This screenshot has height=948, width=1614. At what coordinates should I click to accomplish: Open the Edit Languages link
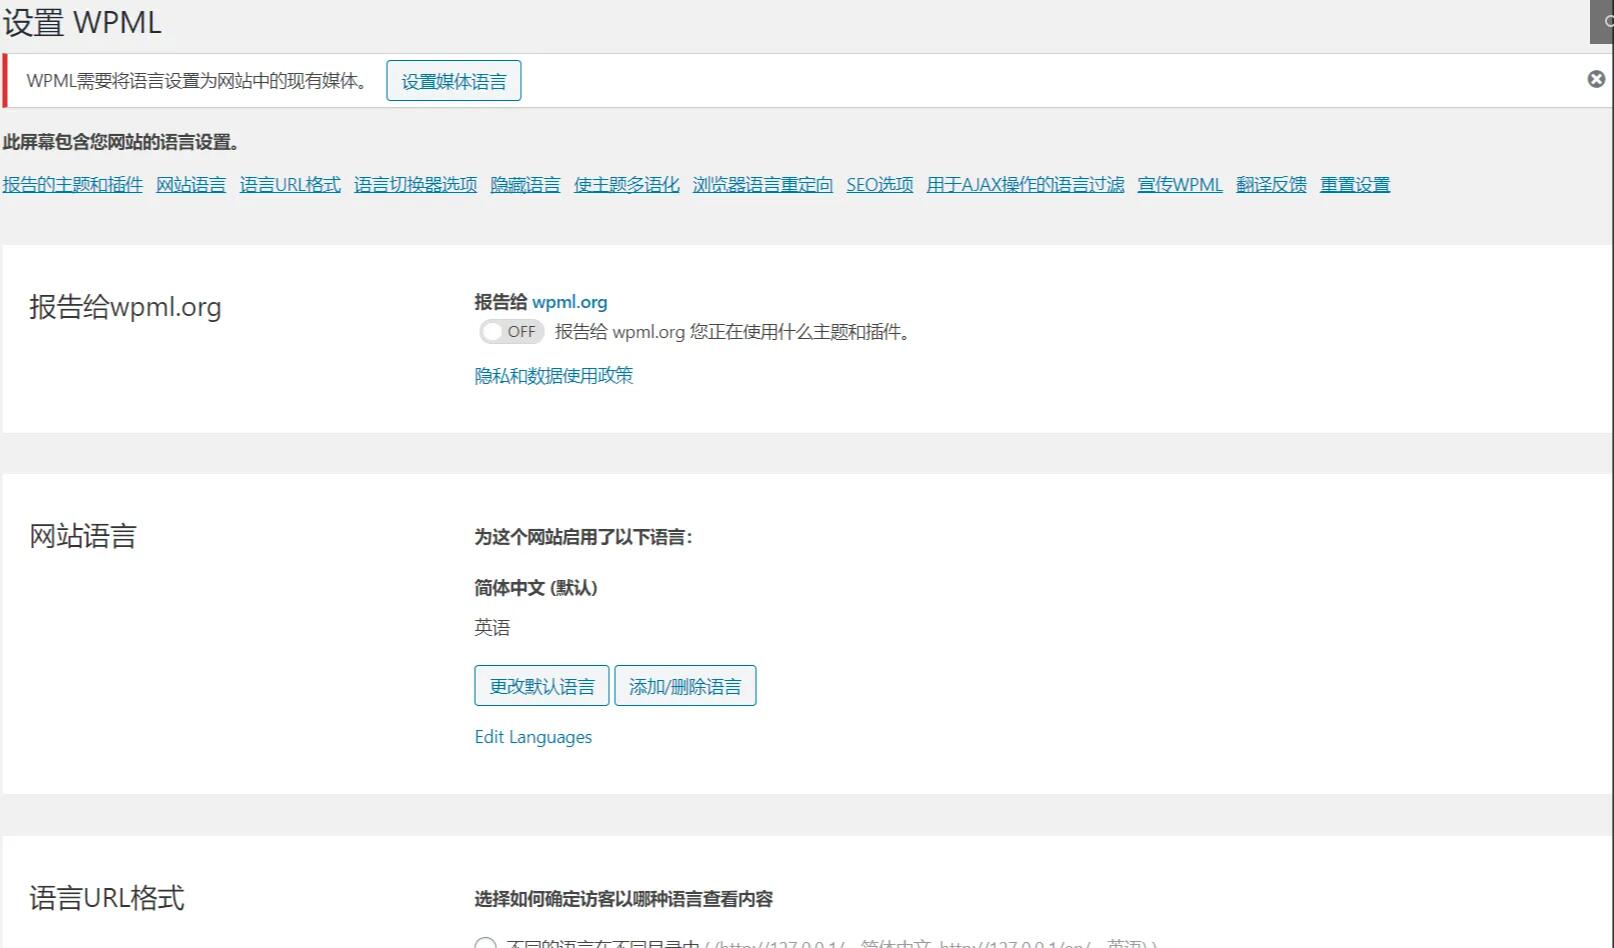click(x=533, y=737)
